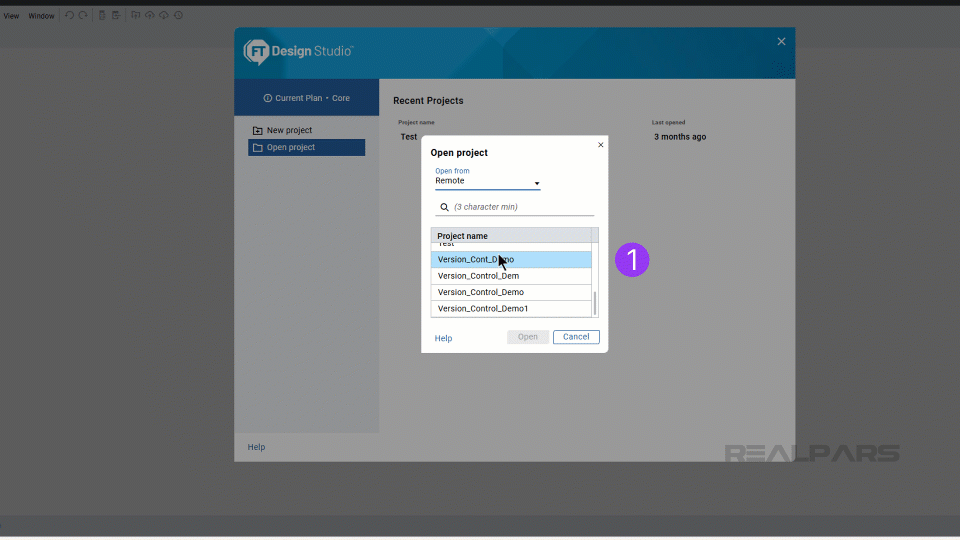This screenshot has width=960, height=540.
Task: Click Test in Recent Projects list
Action: coord(409,137)
